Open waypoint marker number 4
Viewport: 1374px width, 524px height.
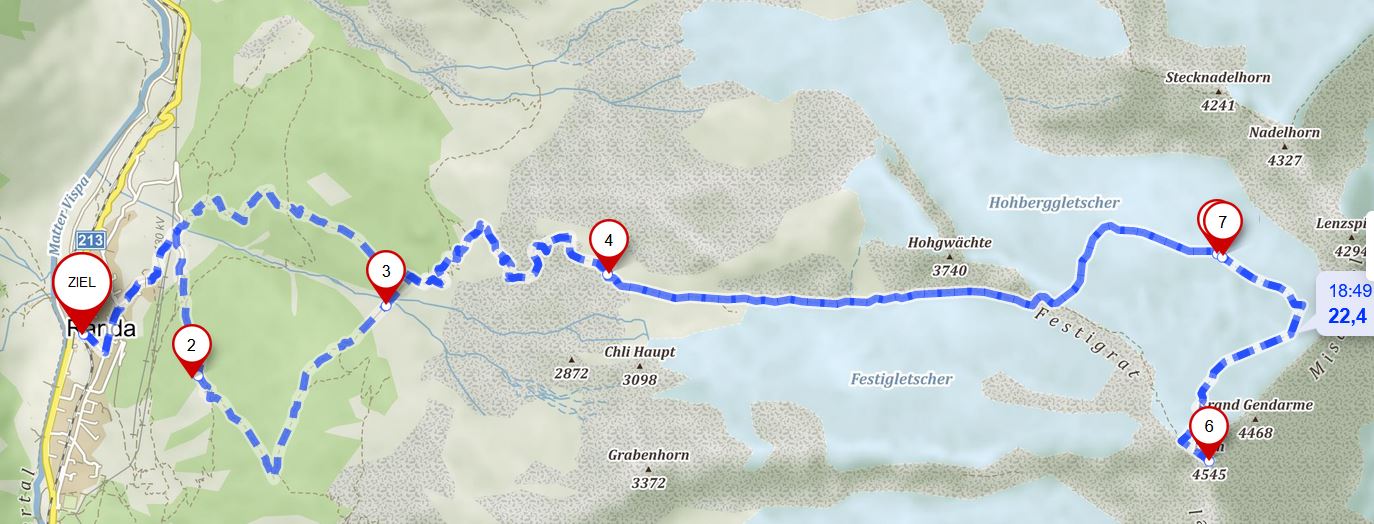(608, 244)
